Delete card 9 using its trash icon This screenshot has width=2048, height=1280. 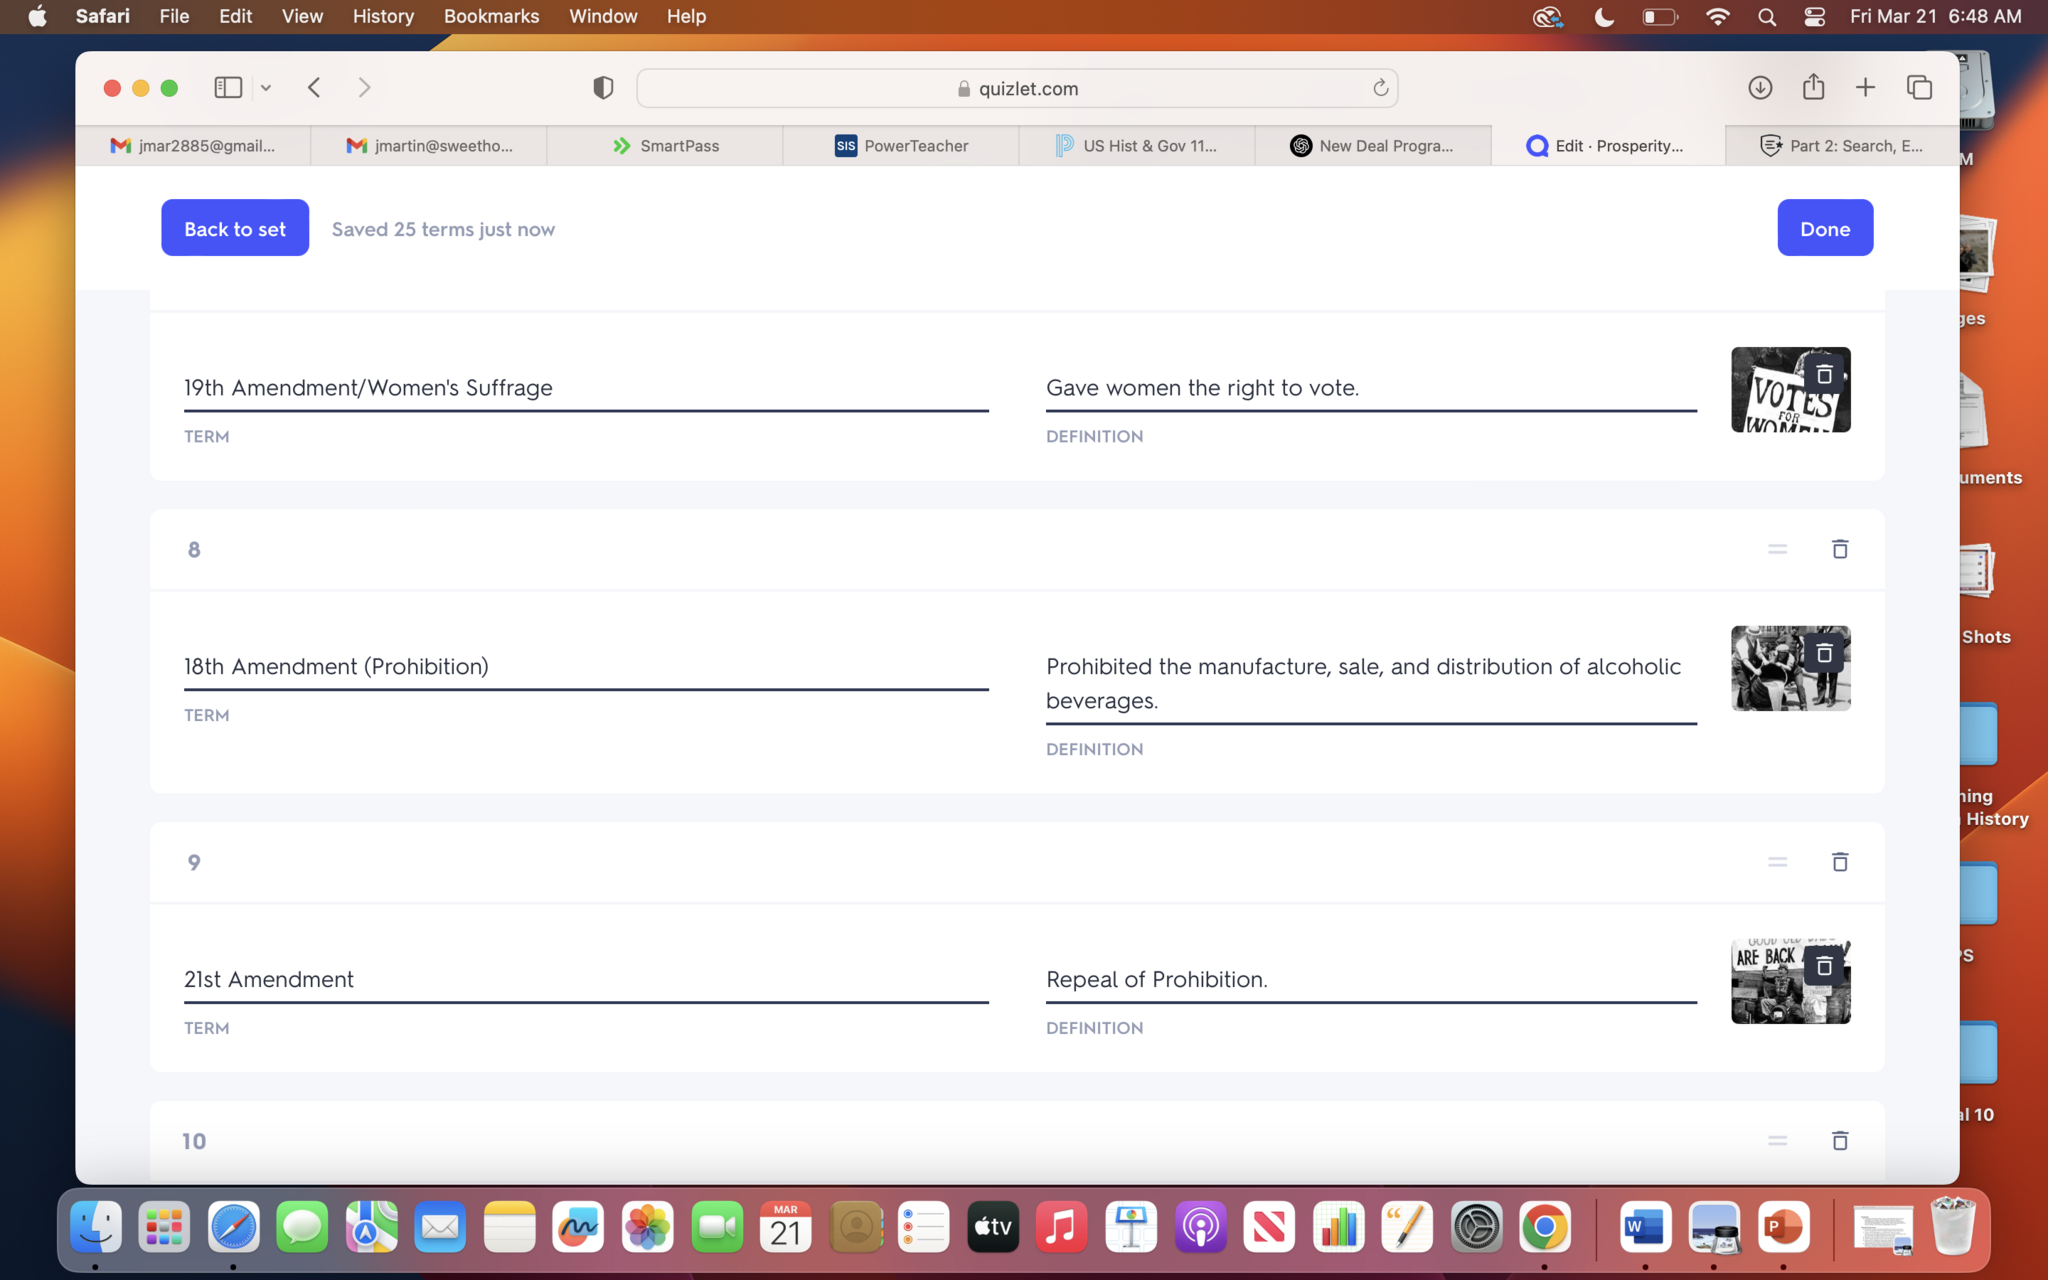(1839, 862)
